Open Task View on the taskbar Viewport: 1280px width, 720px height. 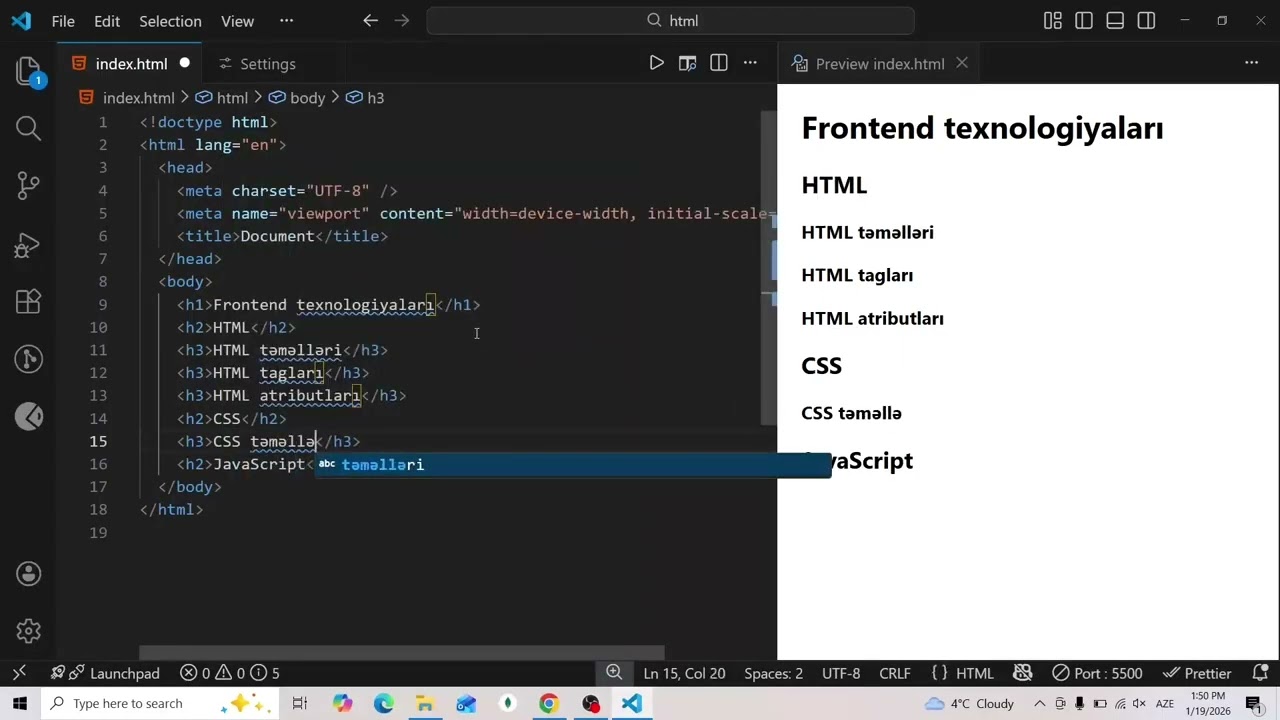(x=300, y=703)
